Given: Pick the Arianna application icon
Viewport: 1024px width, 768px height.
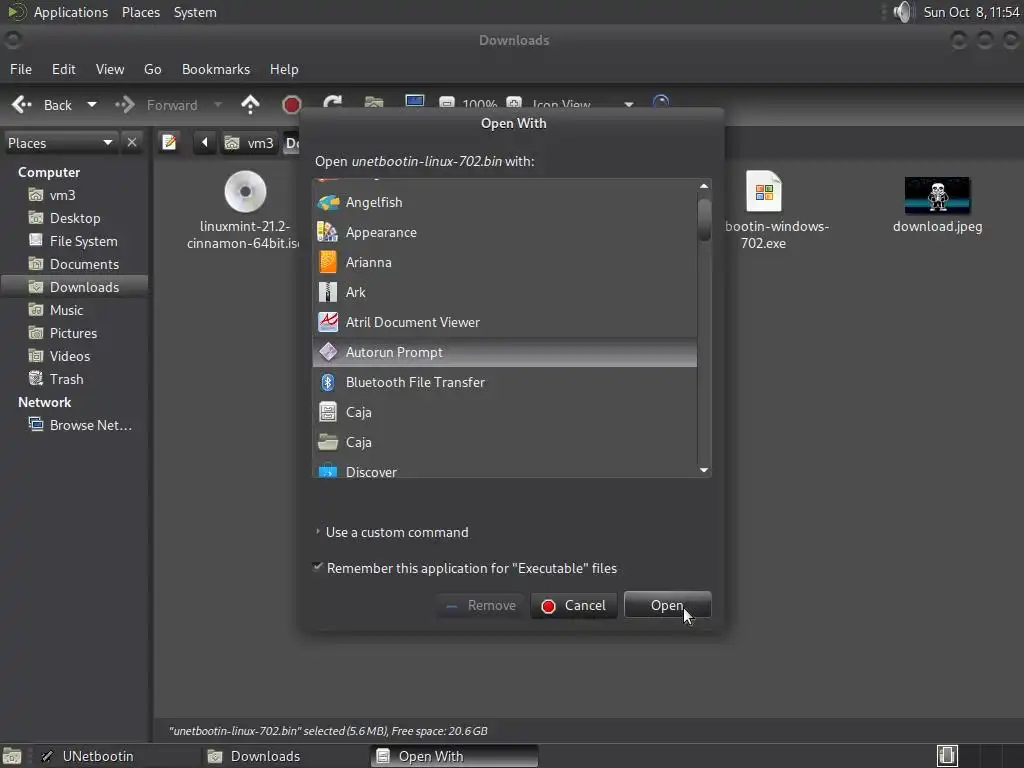Looking at the screenshot, I should tap(328, 263).
